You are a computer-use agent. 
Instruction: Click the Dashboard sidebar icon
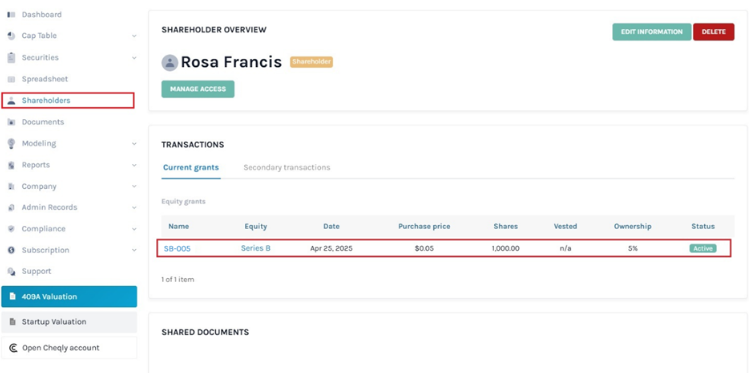click(11, 15)
